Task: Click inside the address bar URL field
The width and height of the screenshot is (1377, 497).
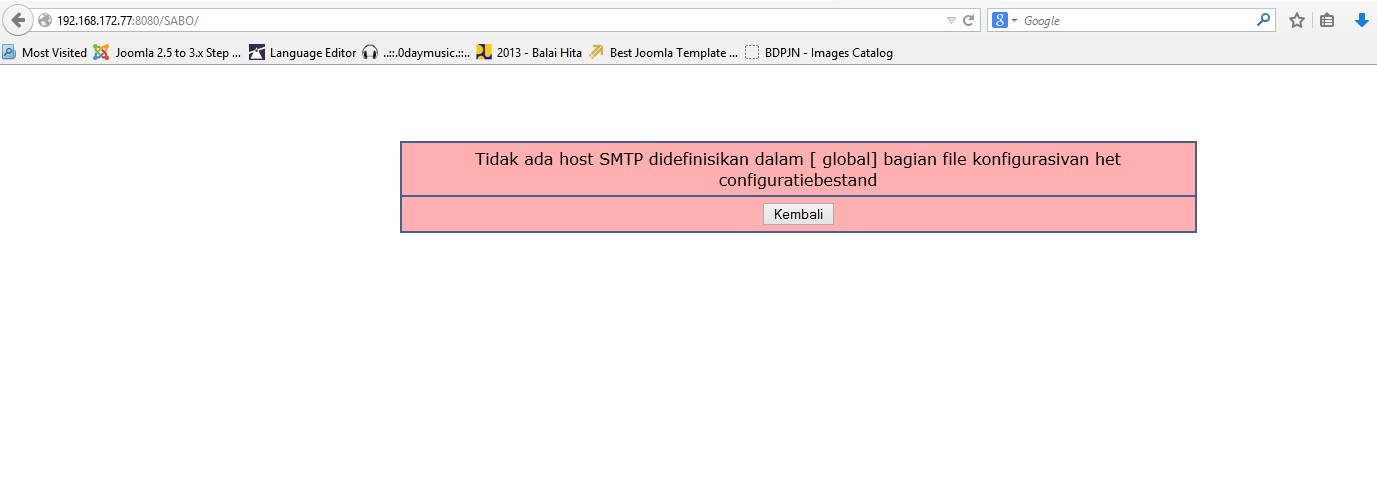Action: (500, 20)
